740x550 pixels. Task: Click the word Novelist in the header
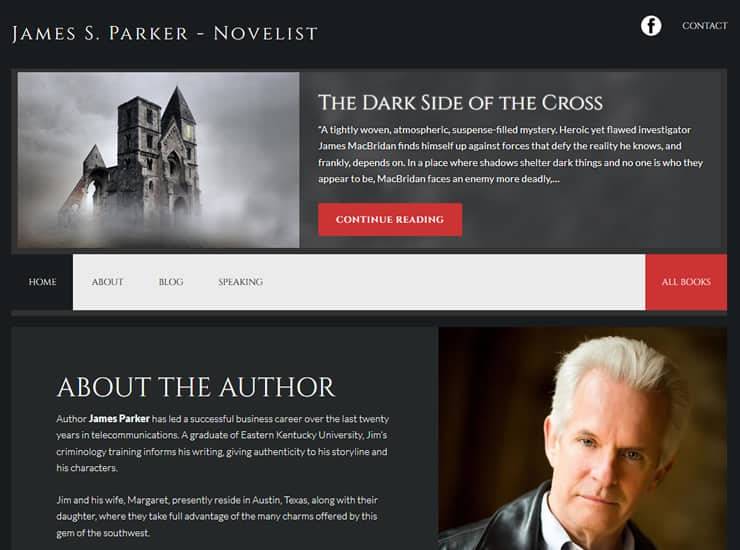point(266,34)
